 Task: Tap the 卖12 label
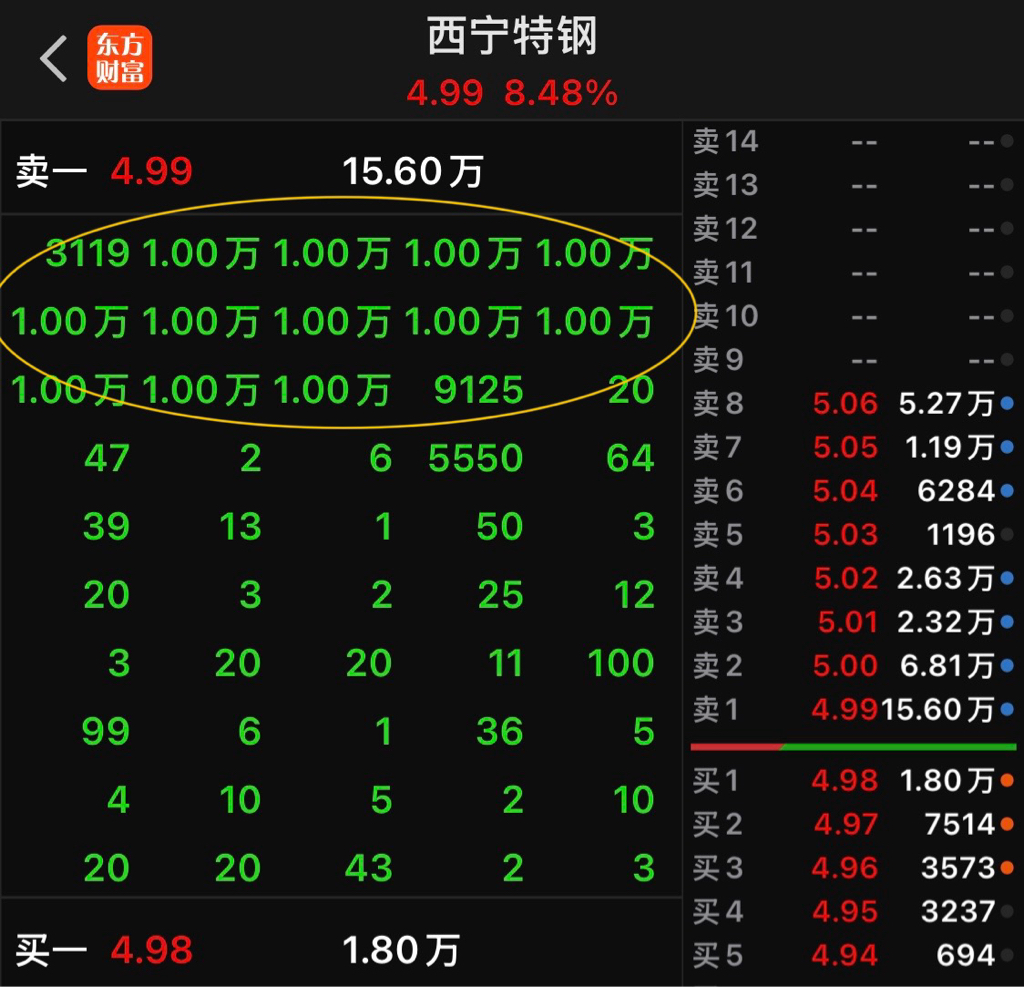click(725, 229)
